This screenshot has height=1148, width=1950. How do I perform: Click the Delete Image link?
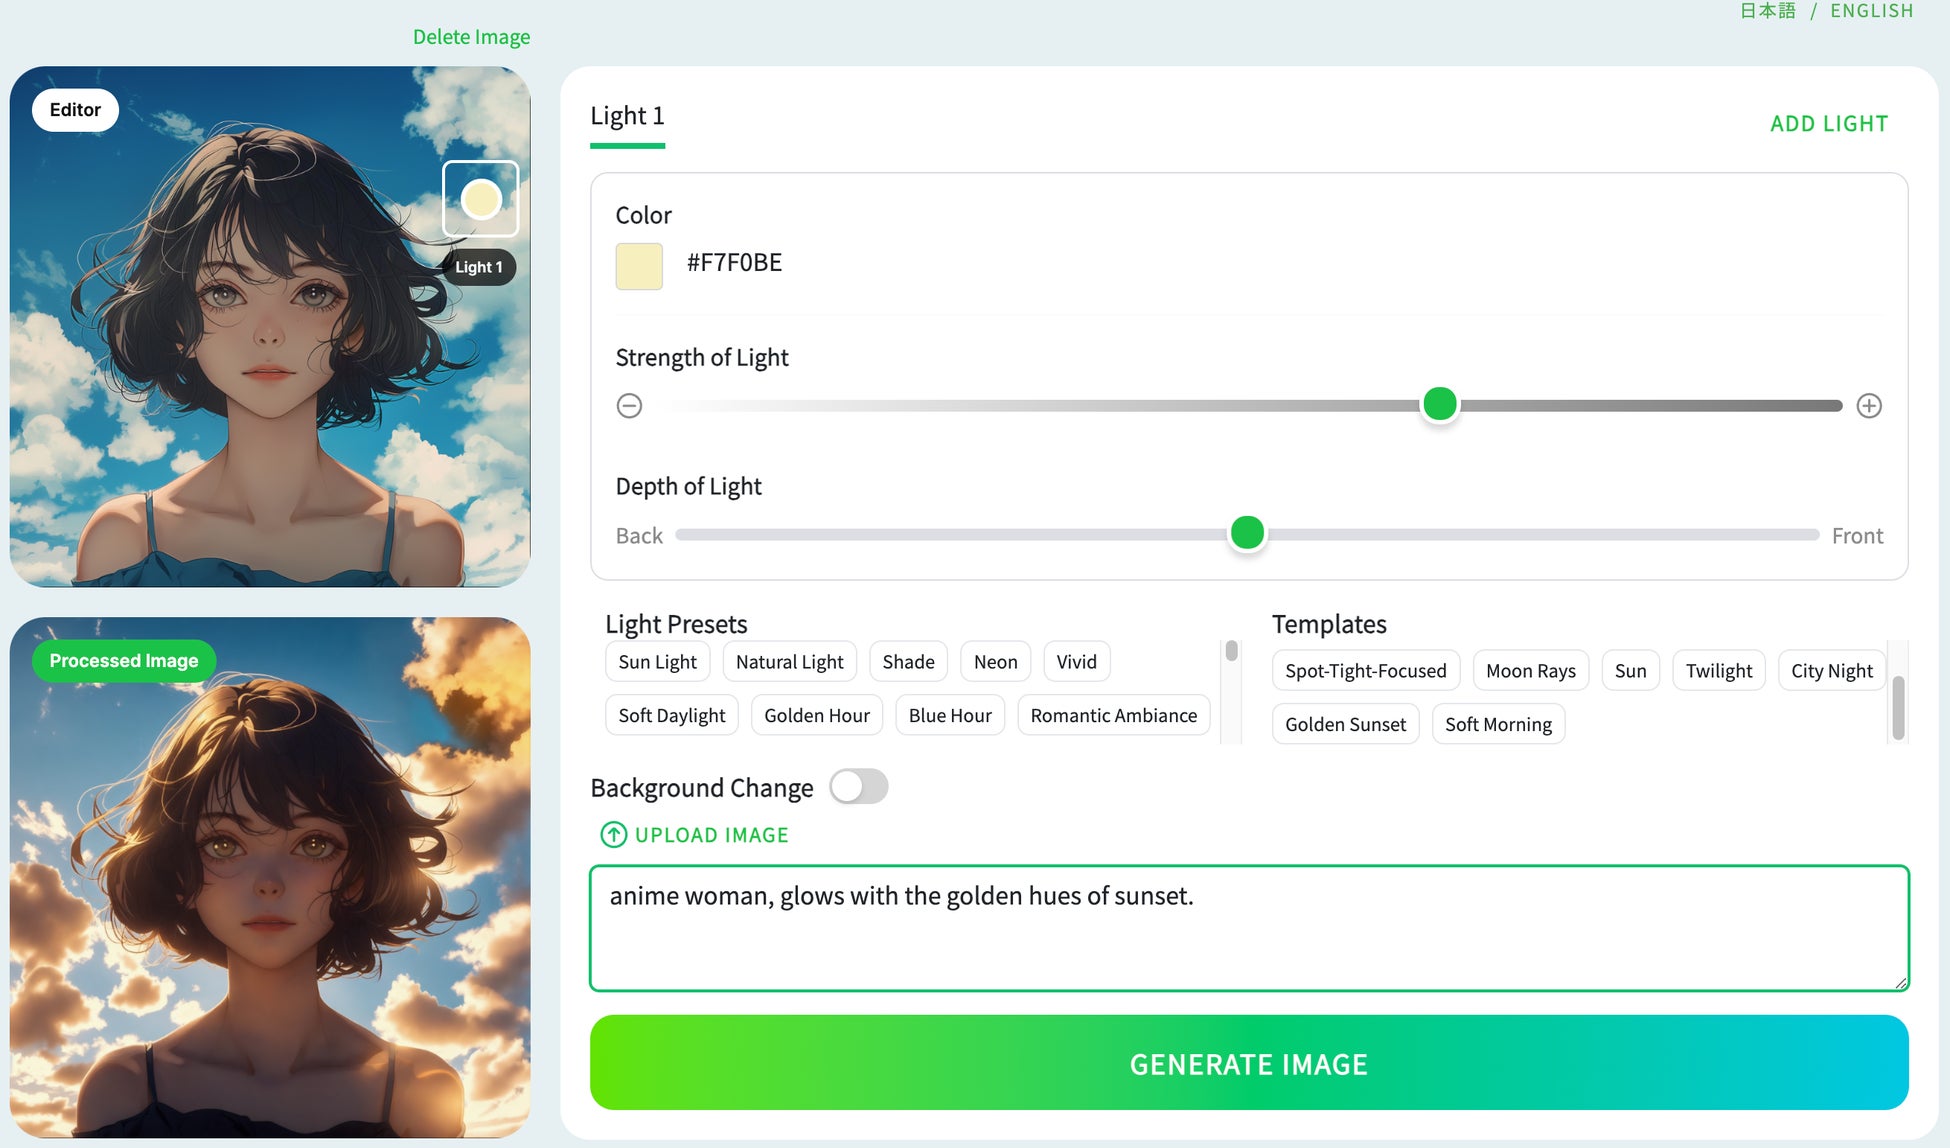click(x=471, y=37)
